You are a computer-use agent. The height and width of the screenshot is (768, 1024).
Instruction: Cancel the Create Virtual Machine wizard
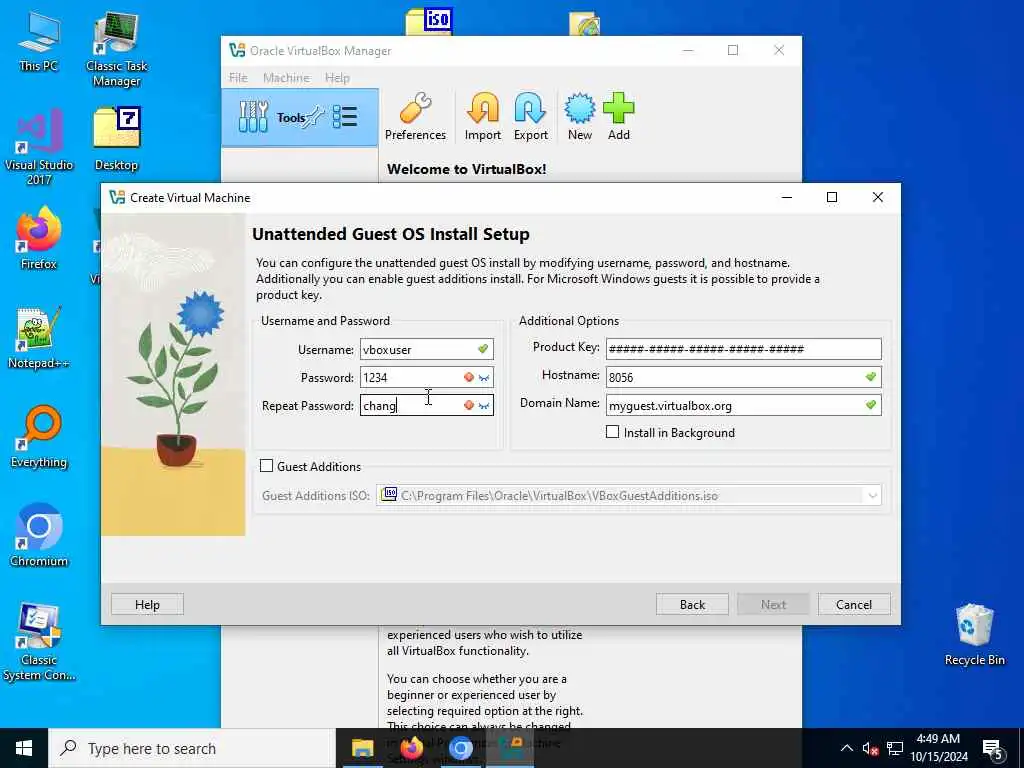pyautogui.click(x=854, y=604)
